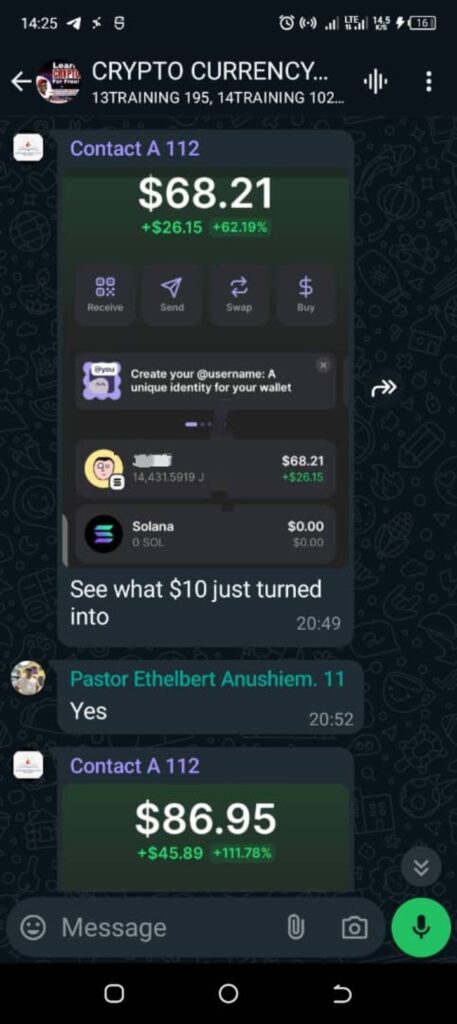Image resolution: width=457 pixels, height=1024 pixels.
Task: Open the group voice chat waveform icon
Action: pos(375,82)
